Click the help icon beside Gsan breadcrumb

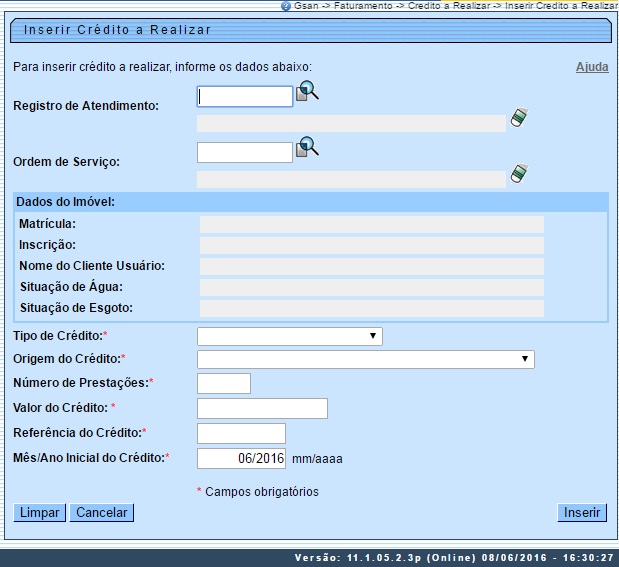(x=286, y=6)
